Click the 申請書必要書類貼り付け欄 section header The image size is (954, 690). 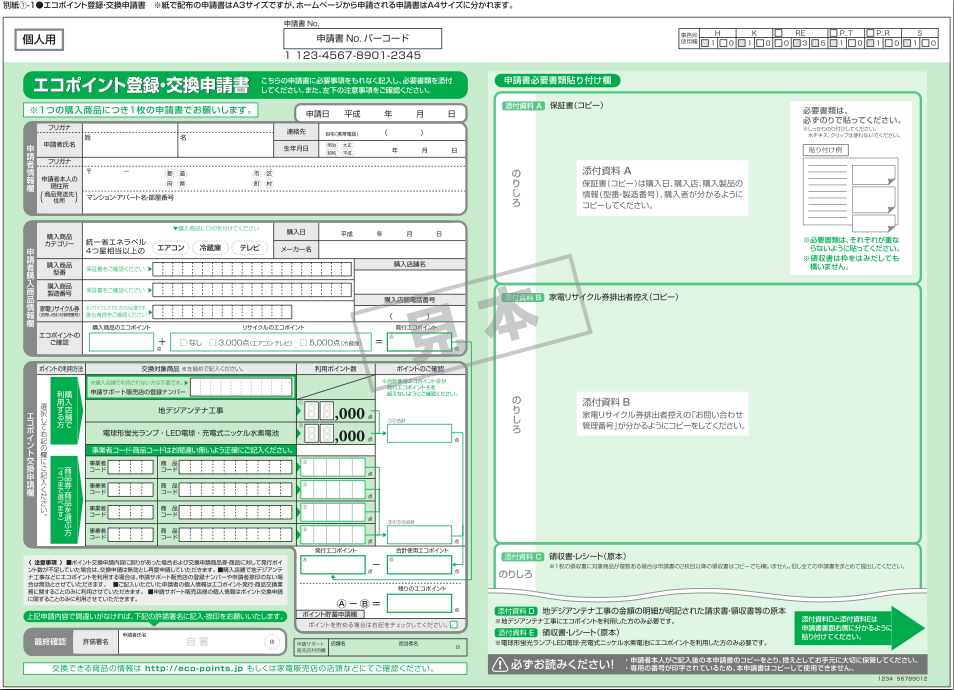[x=558, y=79]
